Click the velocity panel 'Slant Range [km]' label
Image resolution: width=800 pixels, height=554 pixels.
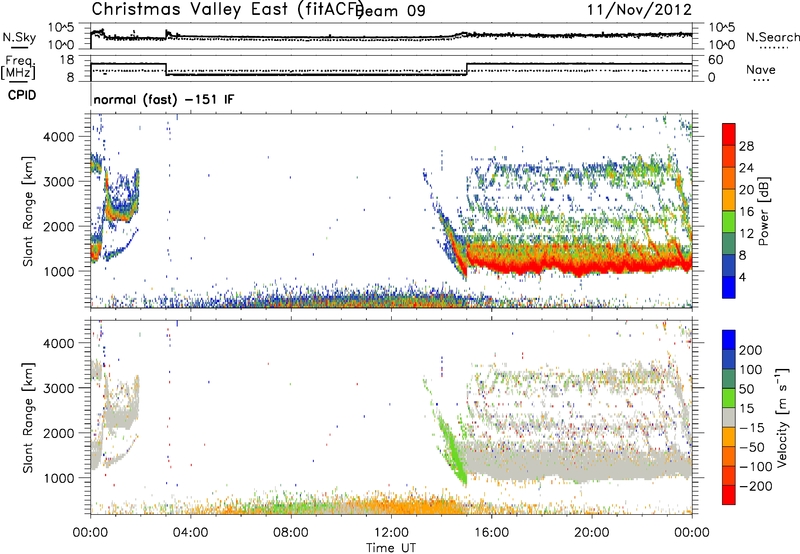tap(28, 418)
